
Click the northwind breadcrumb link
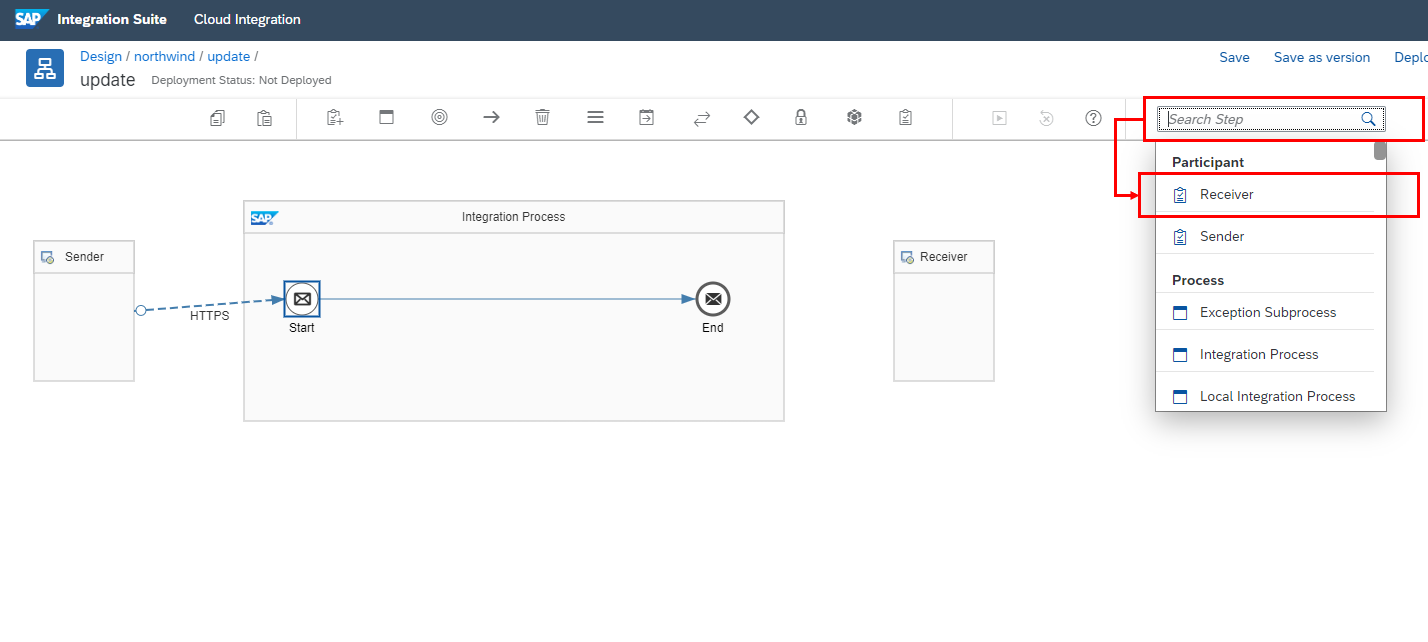pos(164,56)
